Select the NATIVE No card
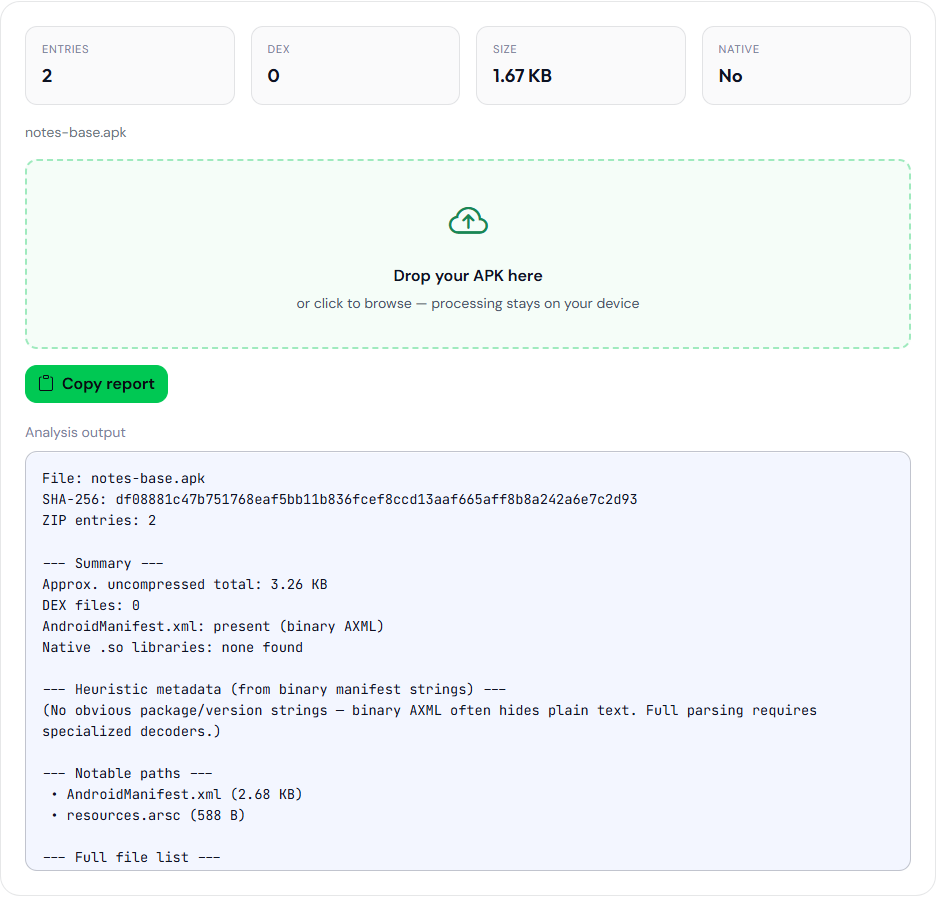 [806, 65]
